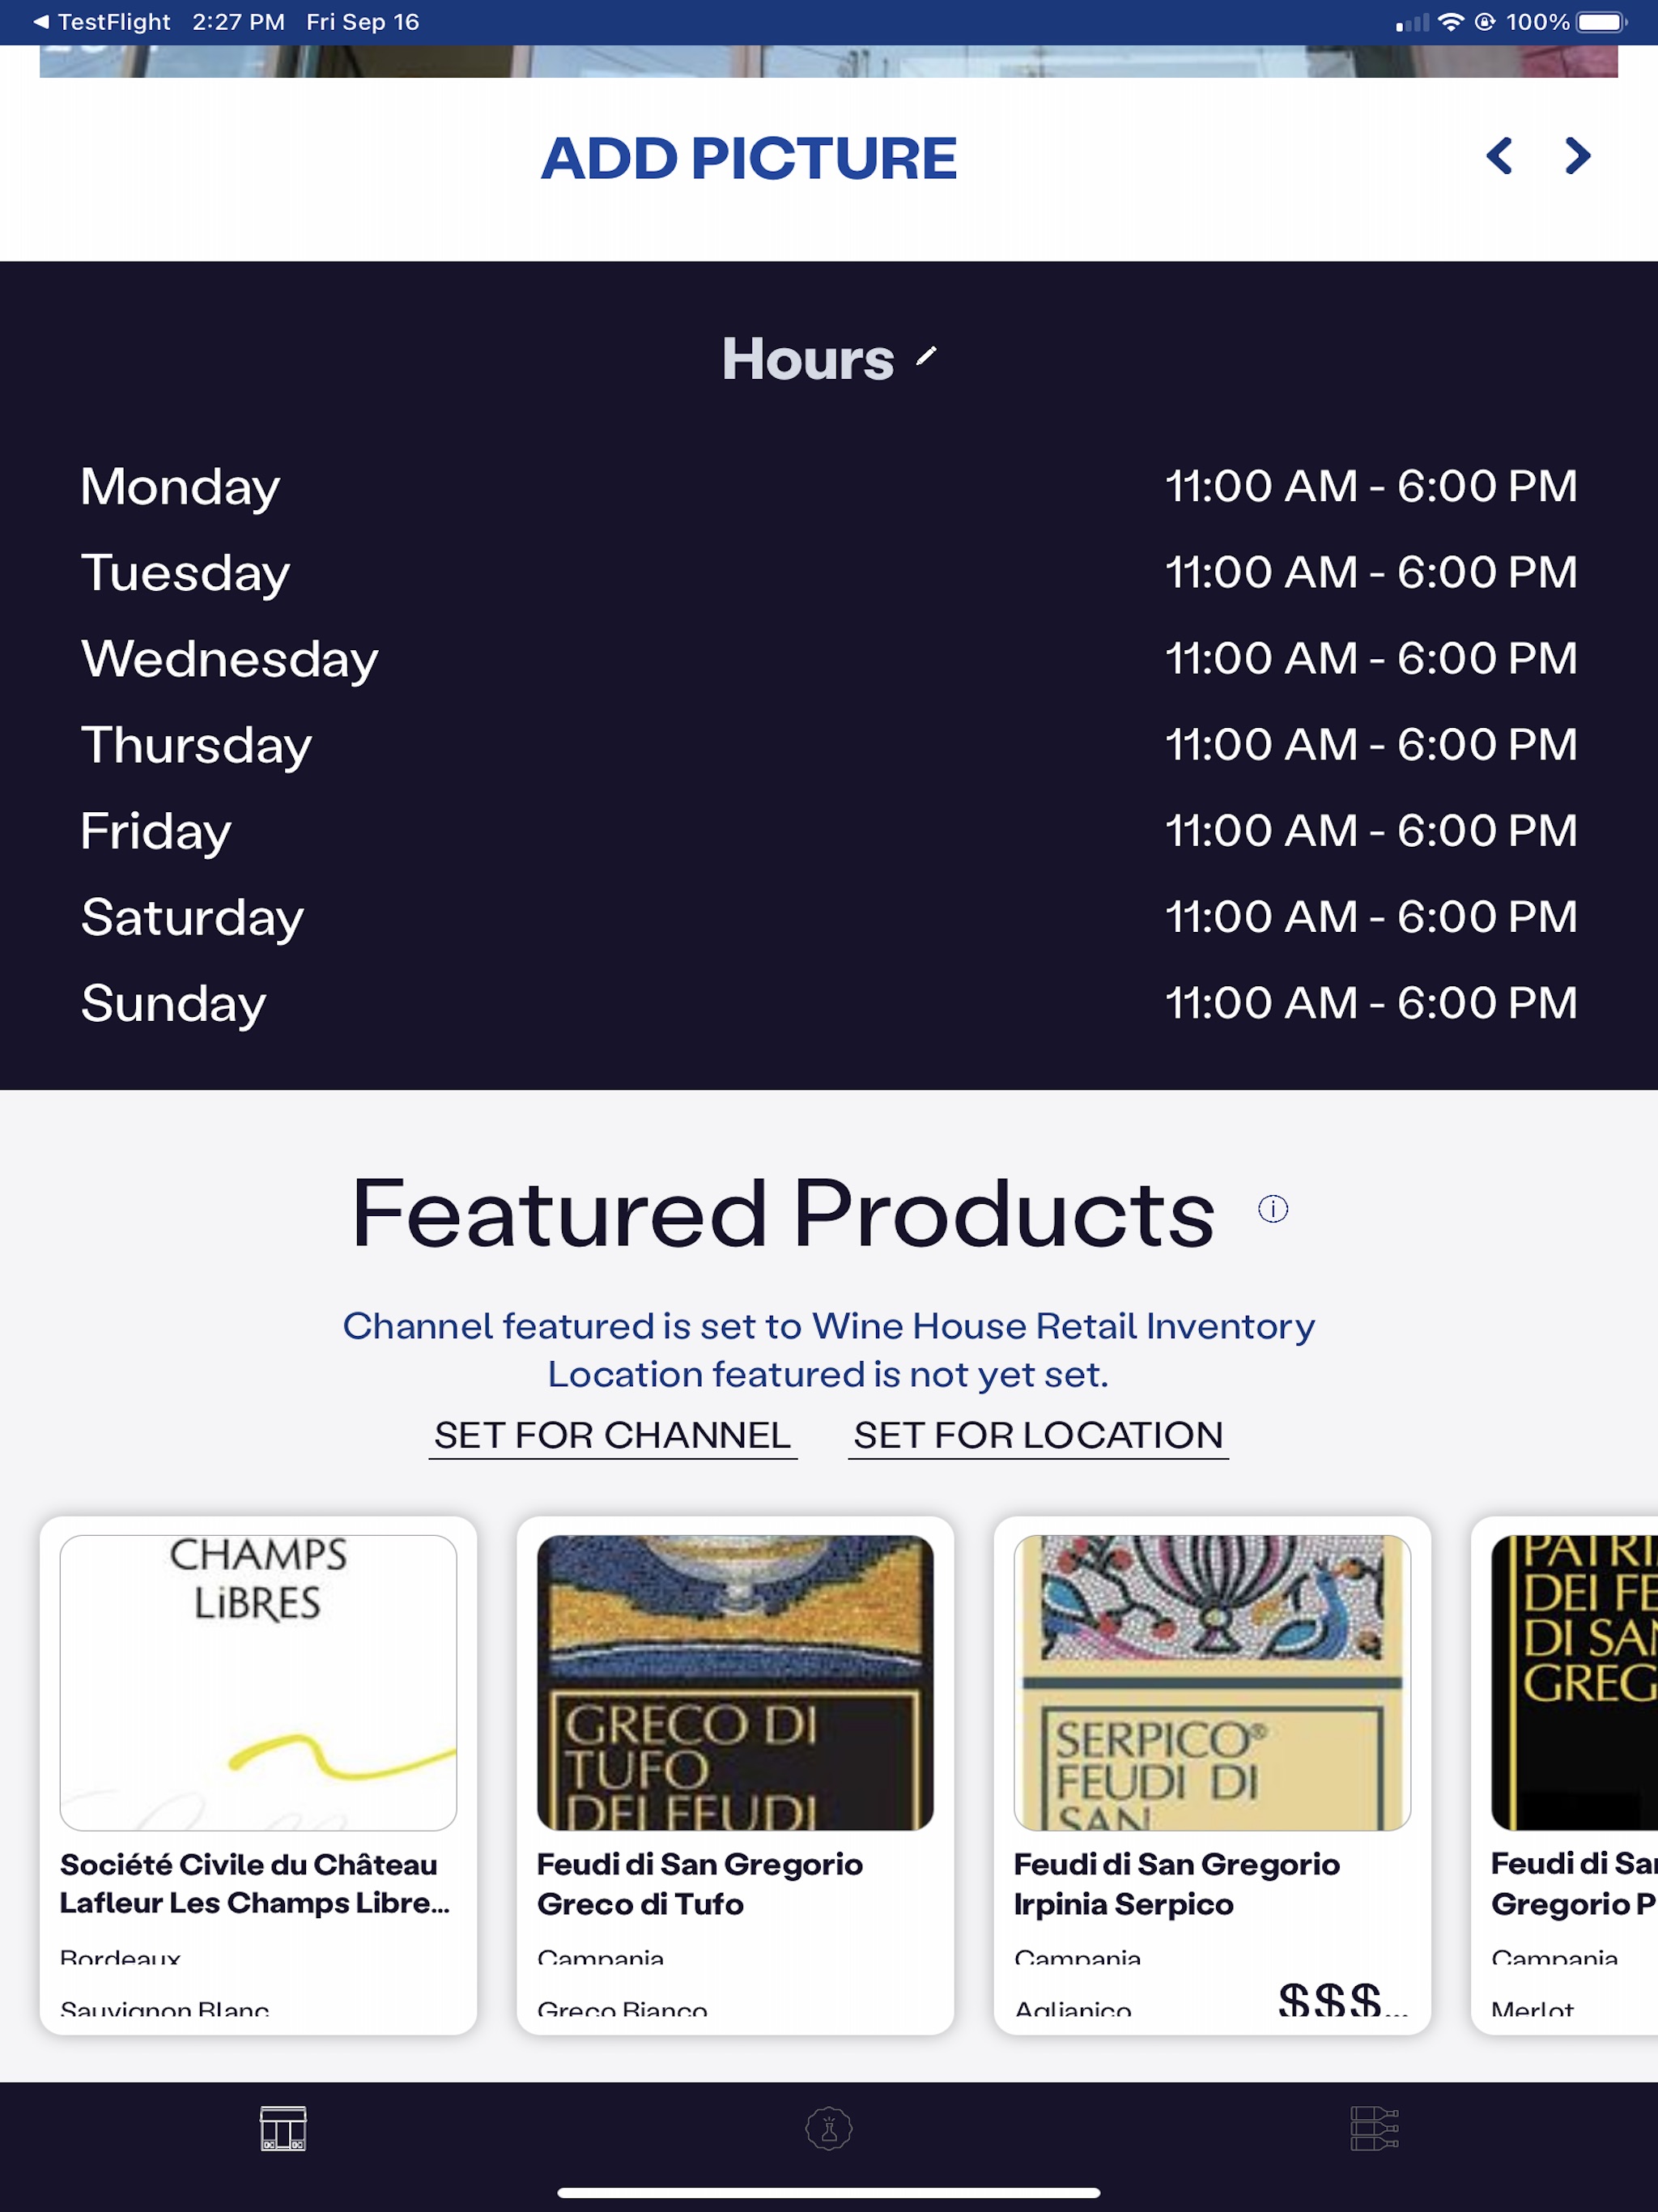Image resolution: width=1658 pixels, height=2212 pixels.
Task: Expand the Hours section by tapping it
Action: (x=827, y=359)
